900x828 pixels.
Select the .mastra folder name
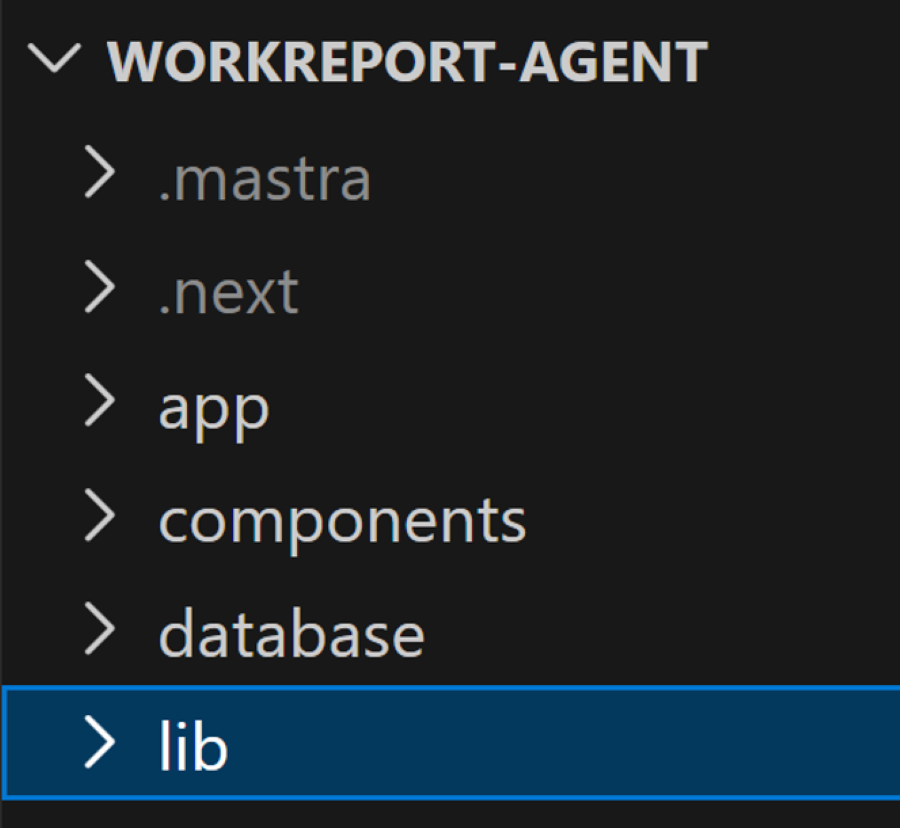[265, 179]
